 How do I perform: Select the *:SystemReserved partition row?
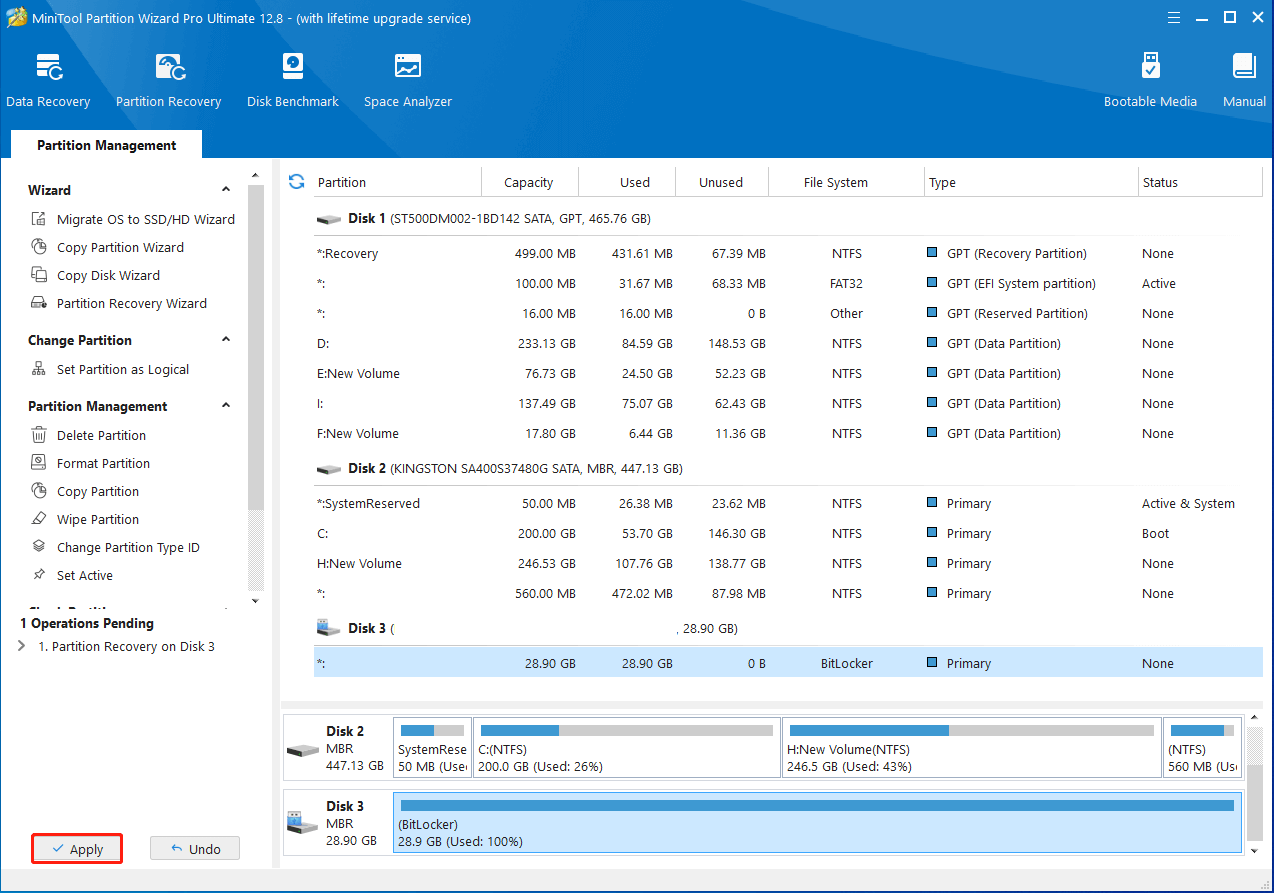[788, 503]
